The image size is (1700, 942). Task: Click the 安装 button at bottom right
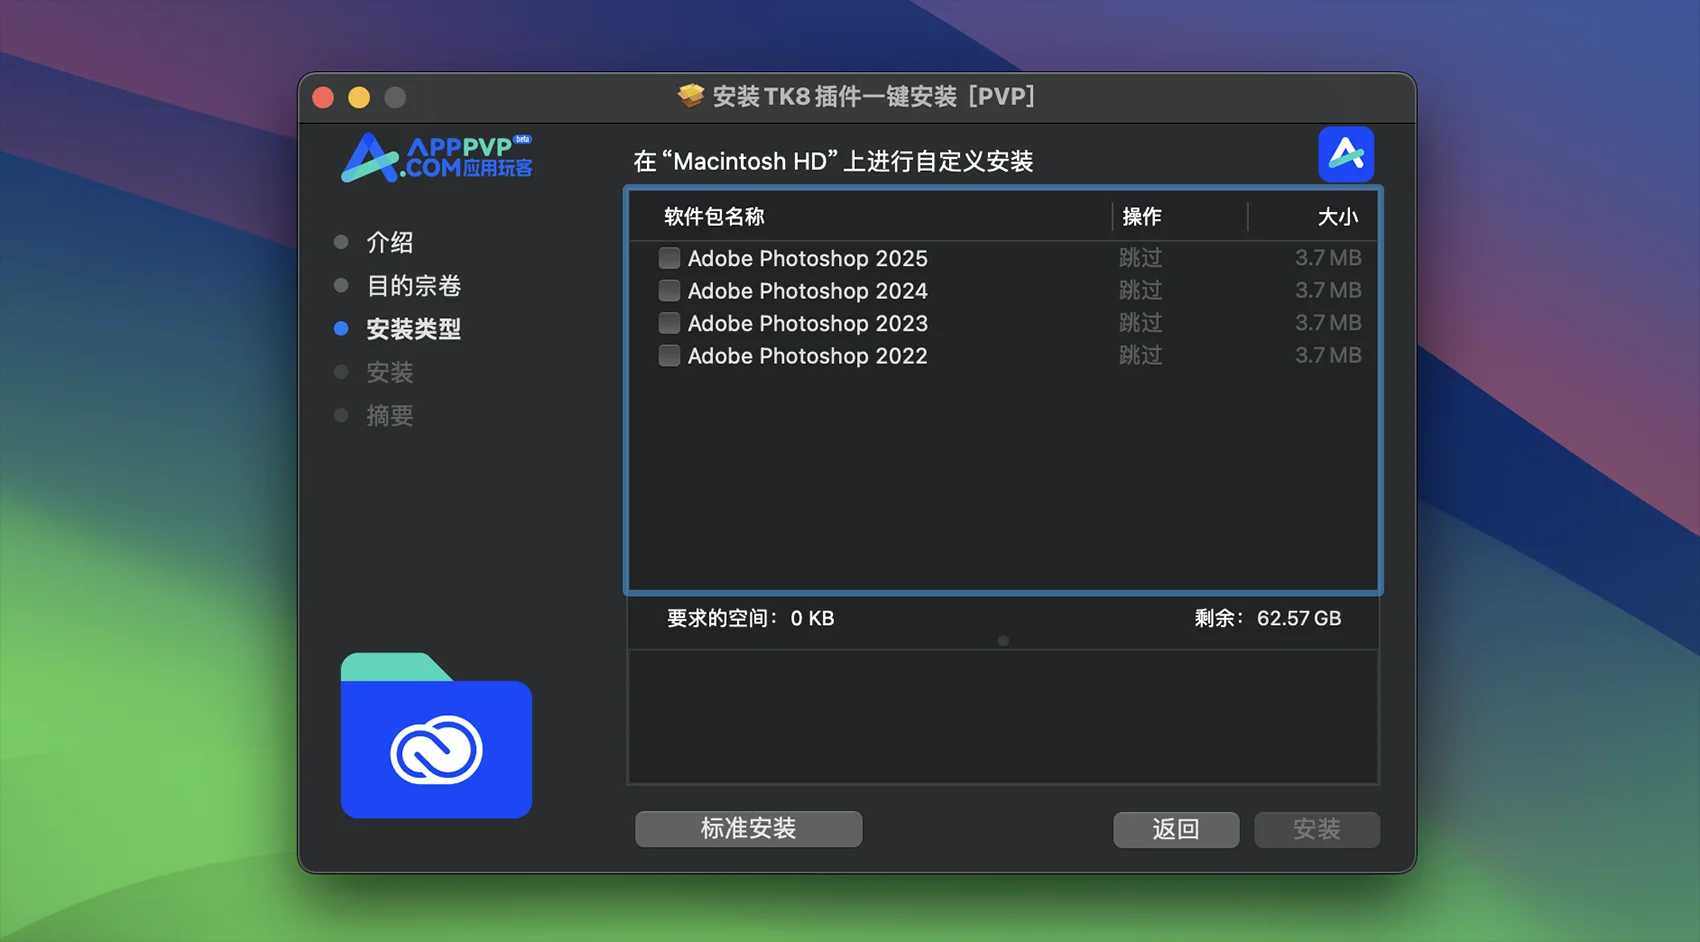[1316, 829]
